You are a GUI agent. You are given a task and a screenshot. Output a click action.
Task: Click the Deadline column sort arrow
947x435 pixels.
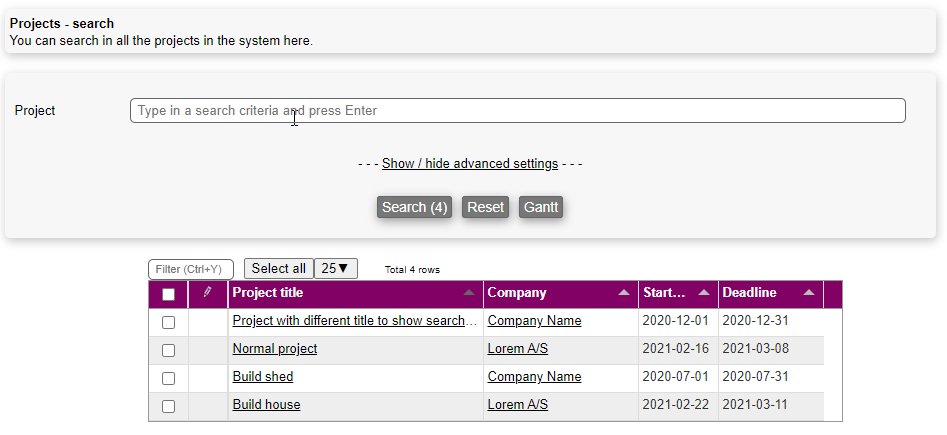coord(808,294)
